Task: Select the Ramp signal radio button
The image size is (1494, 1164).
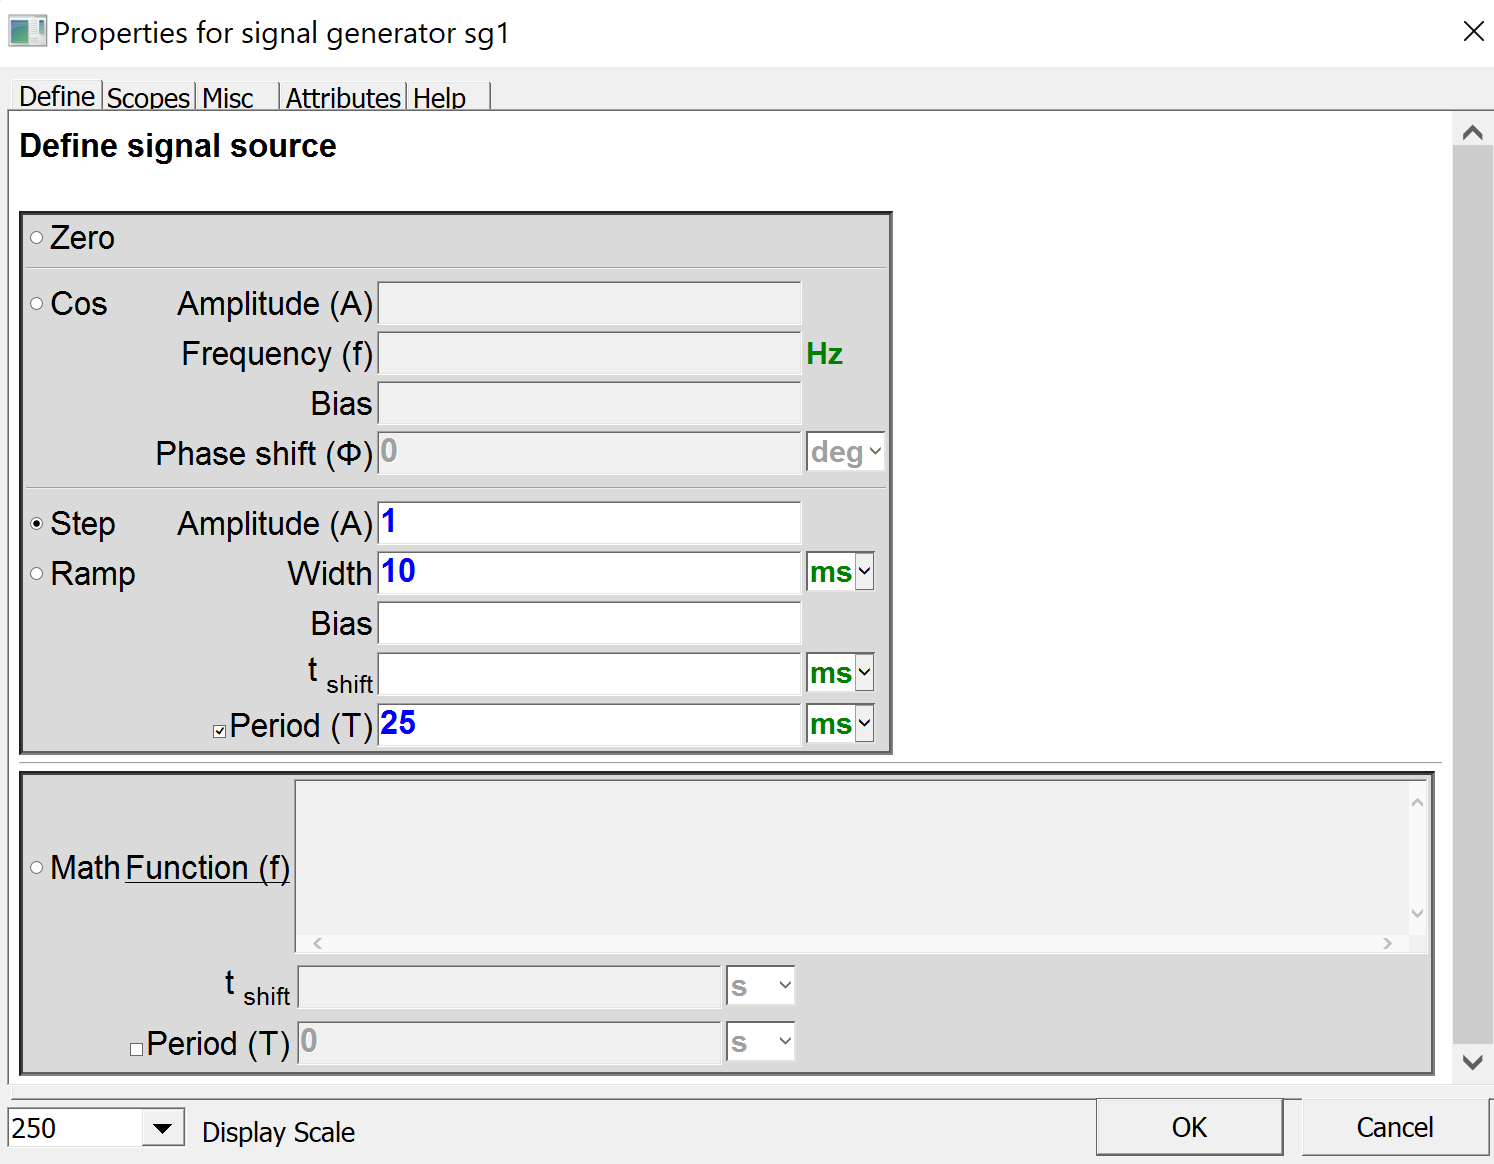Action: (x=37, y=574)
